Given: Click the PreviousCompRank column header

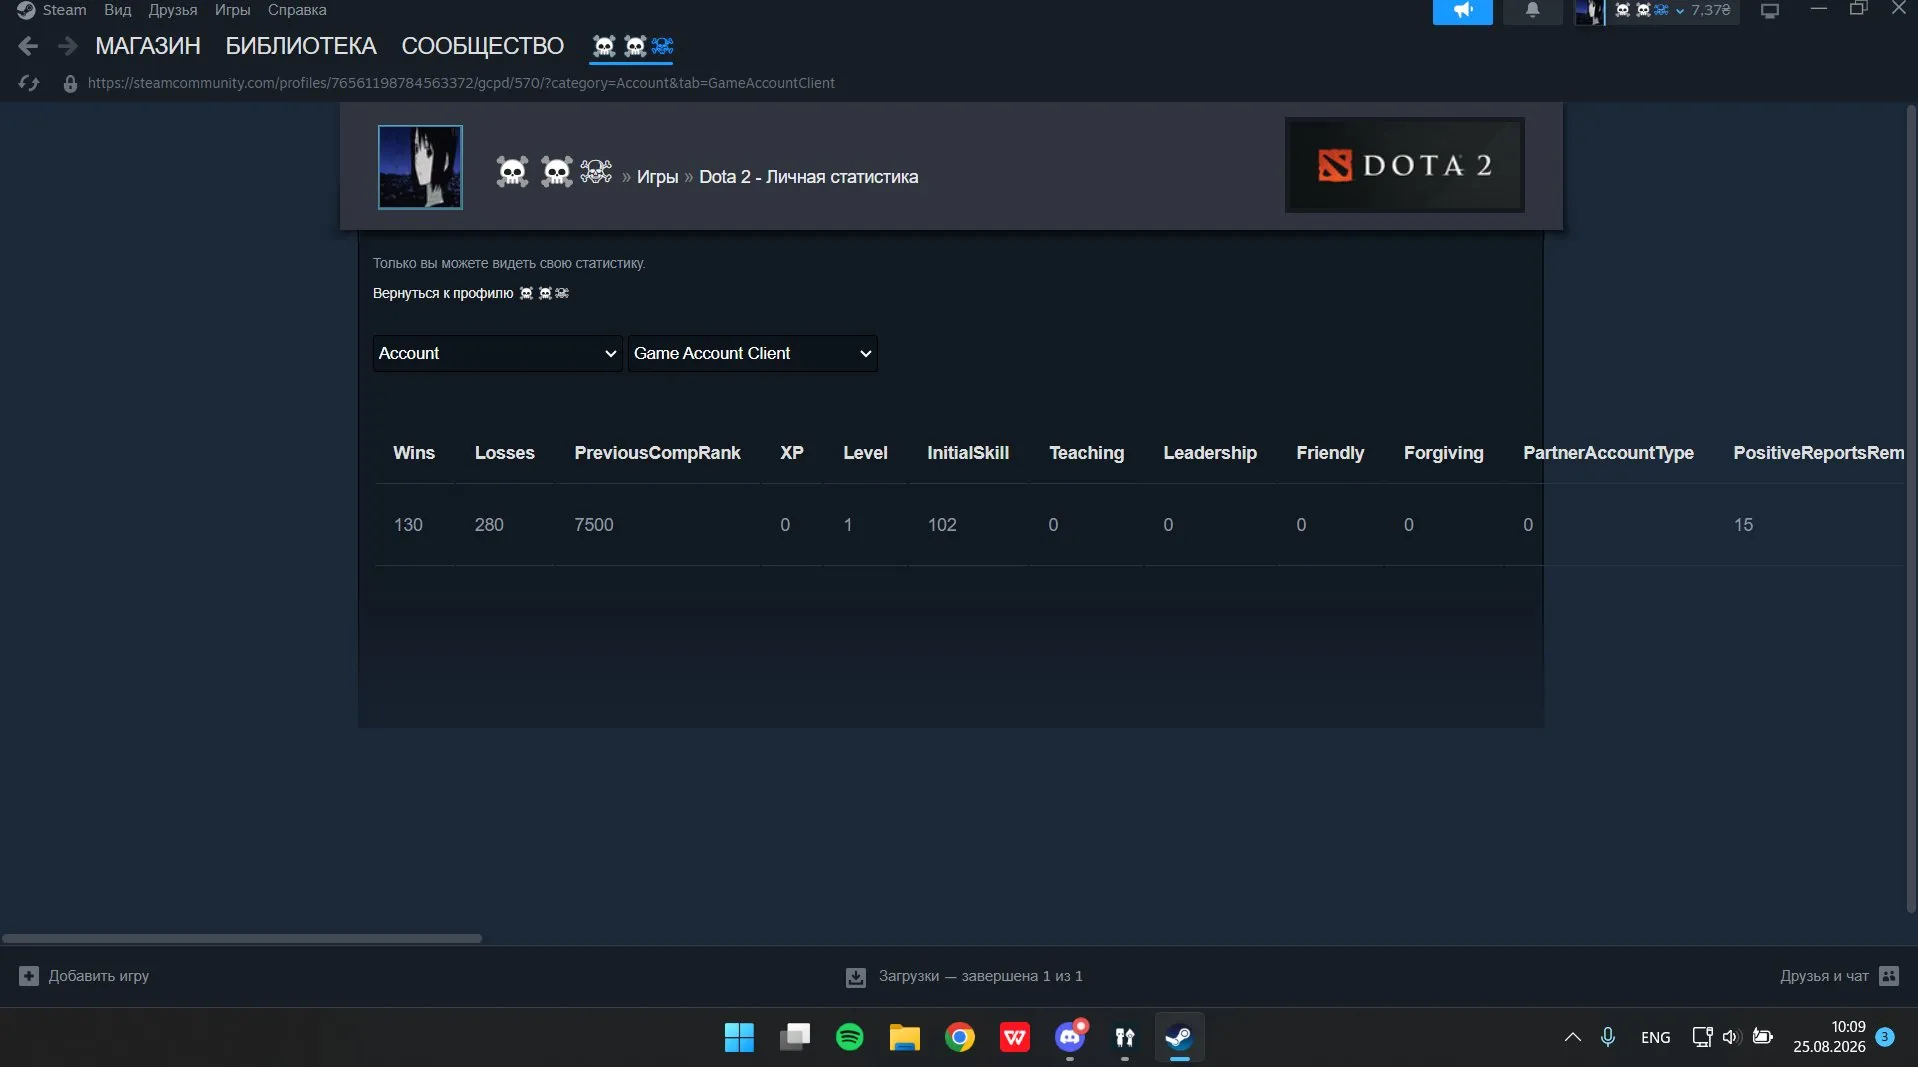Looking at the screenshot, I should pos(657,453).
